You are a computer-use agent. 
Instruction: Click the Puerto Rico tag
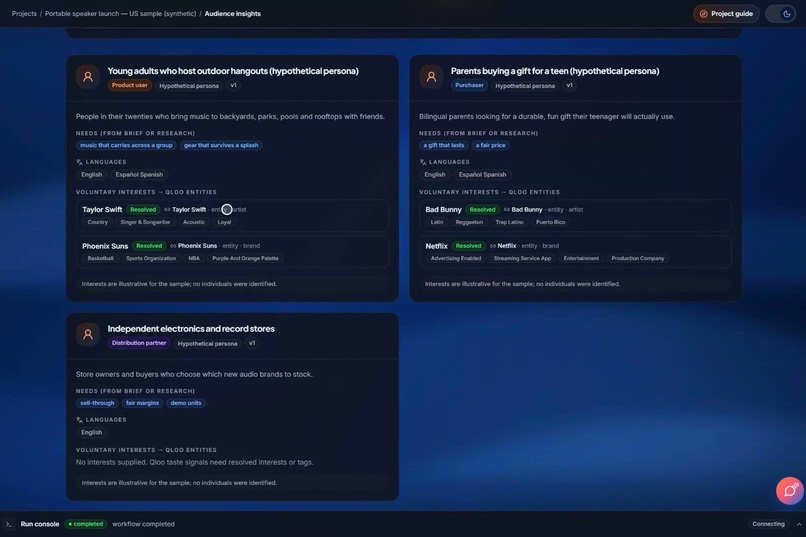click(550, 223)
